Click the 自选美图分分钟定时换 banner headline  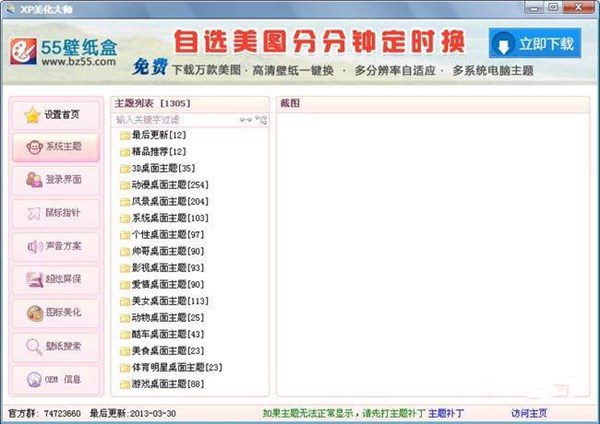[320, 42]
